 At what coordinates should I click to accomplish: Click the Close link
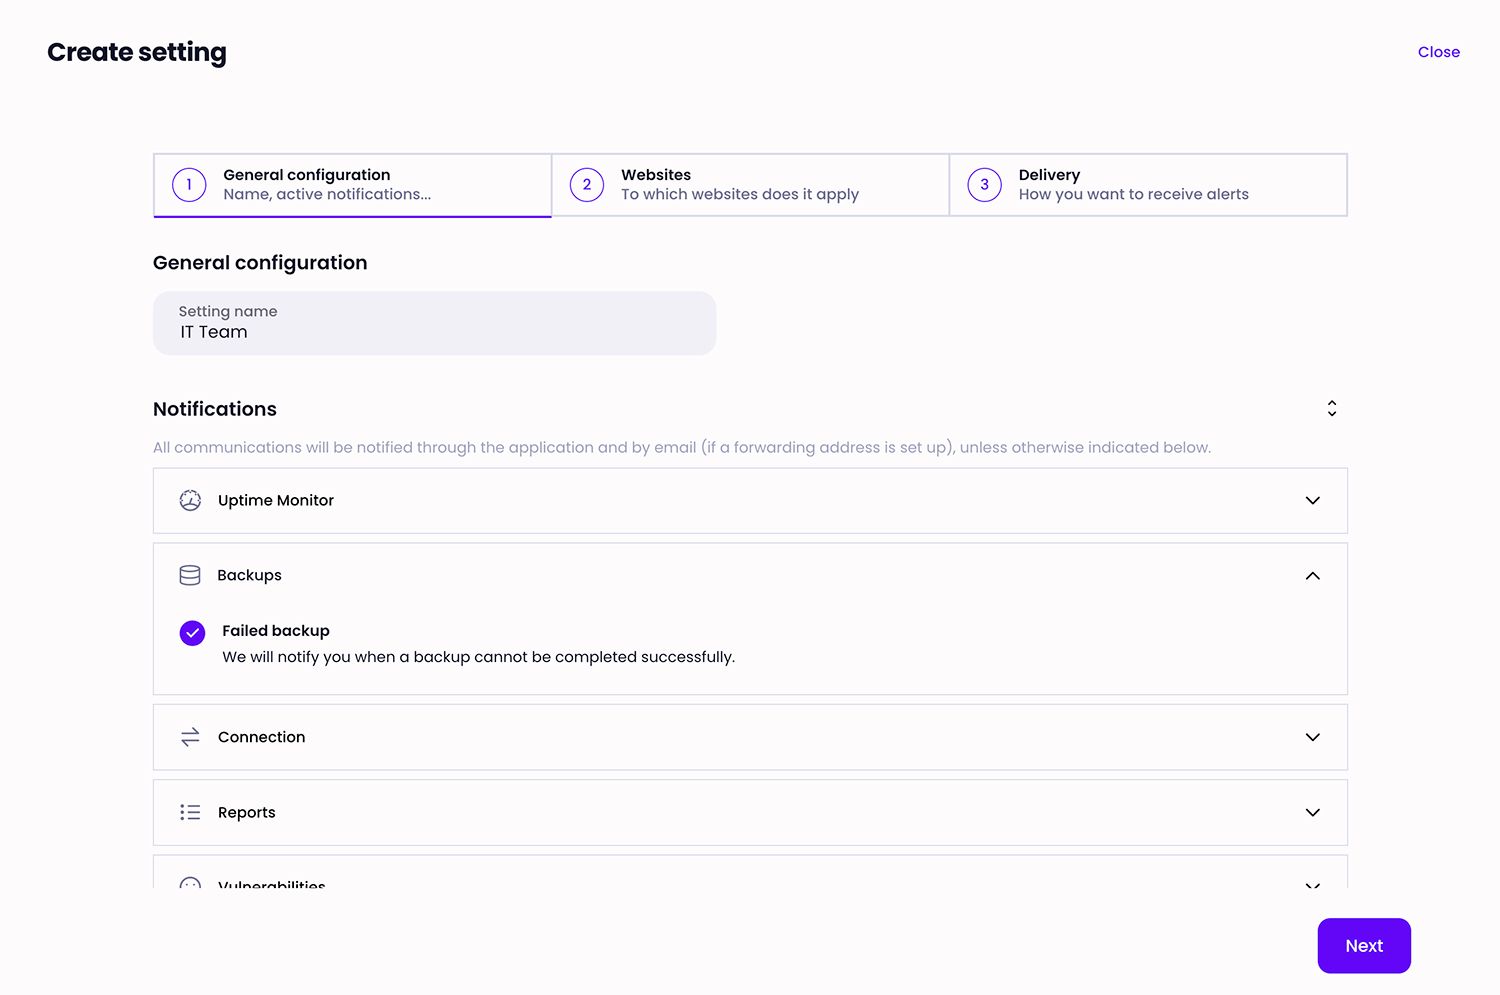[x=1438, y=51]
